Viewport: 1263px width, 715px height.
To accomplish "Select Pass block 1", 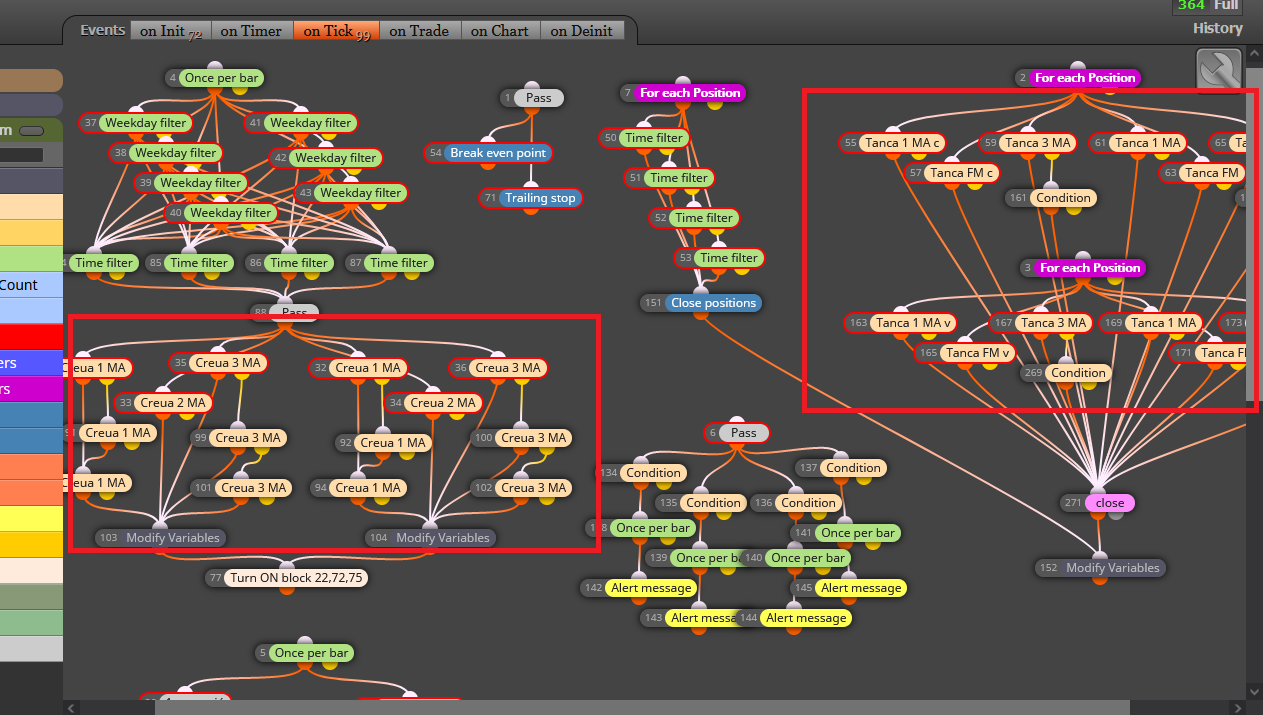I will point(531,98).
